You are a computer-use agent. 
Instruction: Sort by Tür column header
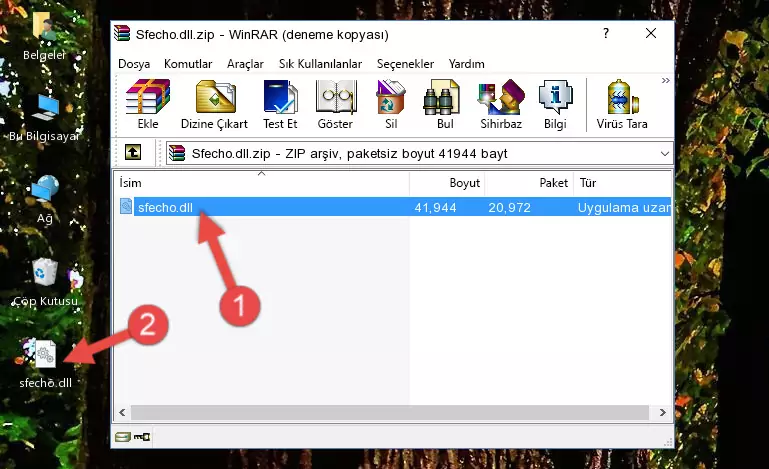[622, 182]
